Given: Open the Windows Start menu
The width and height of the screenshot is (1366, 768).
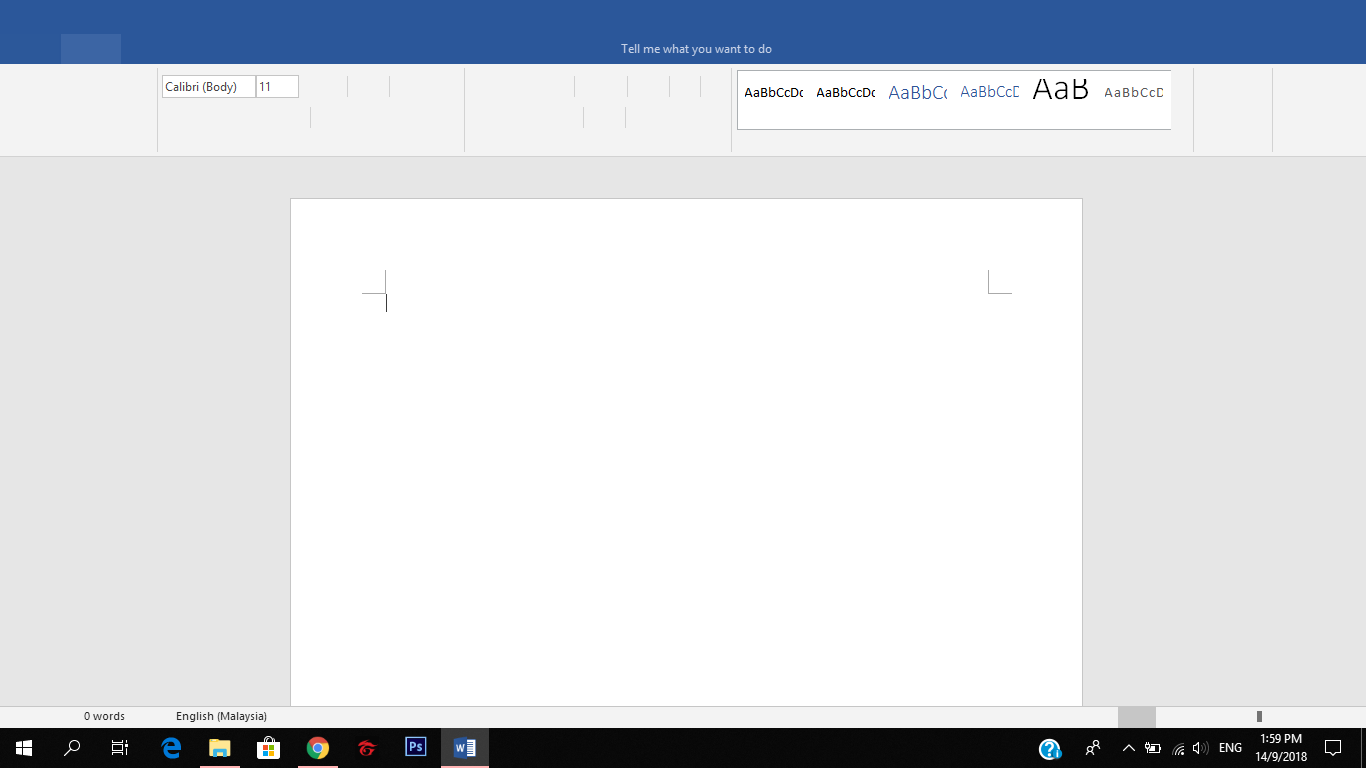Looking at the screenshot, I should pyautogui.click(x=24, y=747).
